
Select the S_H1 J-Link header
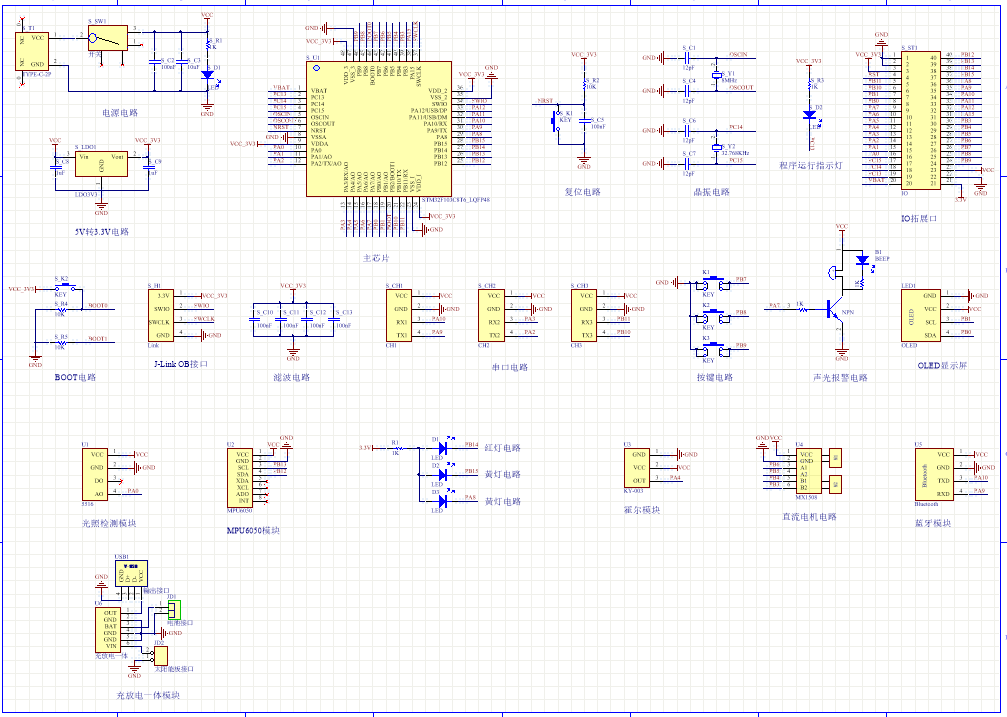(x=161, y=315)
